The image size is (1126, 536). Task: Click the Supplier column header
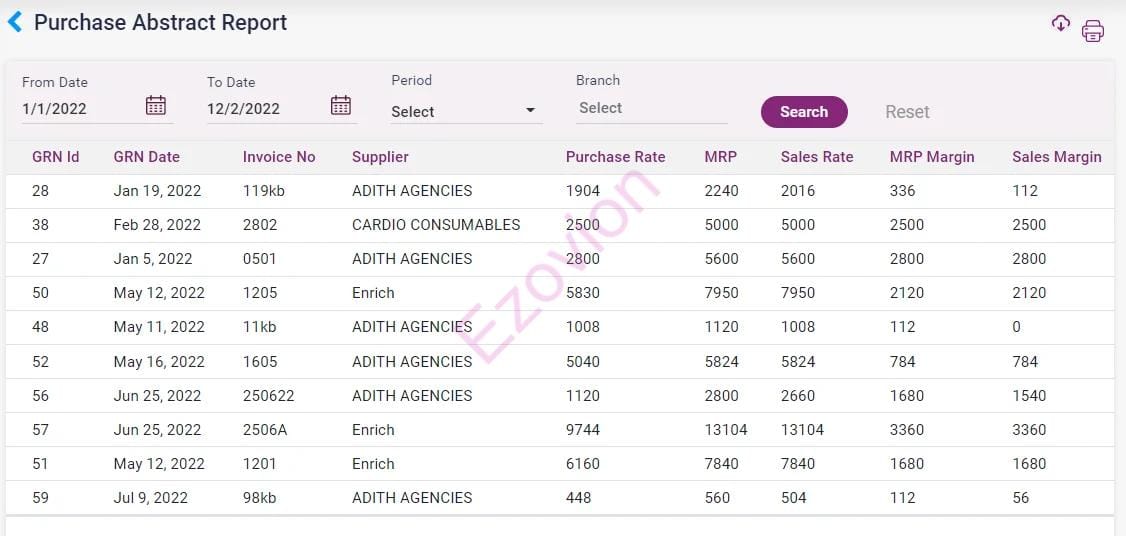coord(380,157)
